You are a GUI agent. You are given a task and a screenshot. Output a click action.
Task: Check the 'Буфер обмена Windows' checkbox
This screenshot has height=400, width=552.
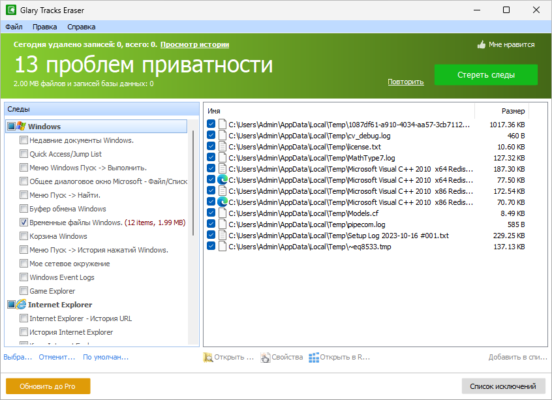pyautogui.click(x=24, y=208)
